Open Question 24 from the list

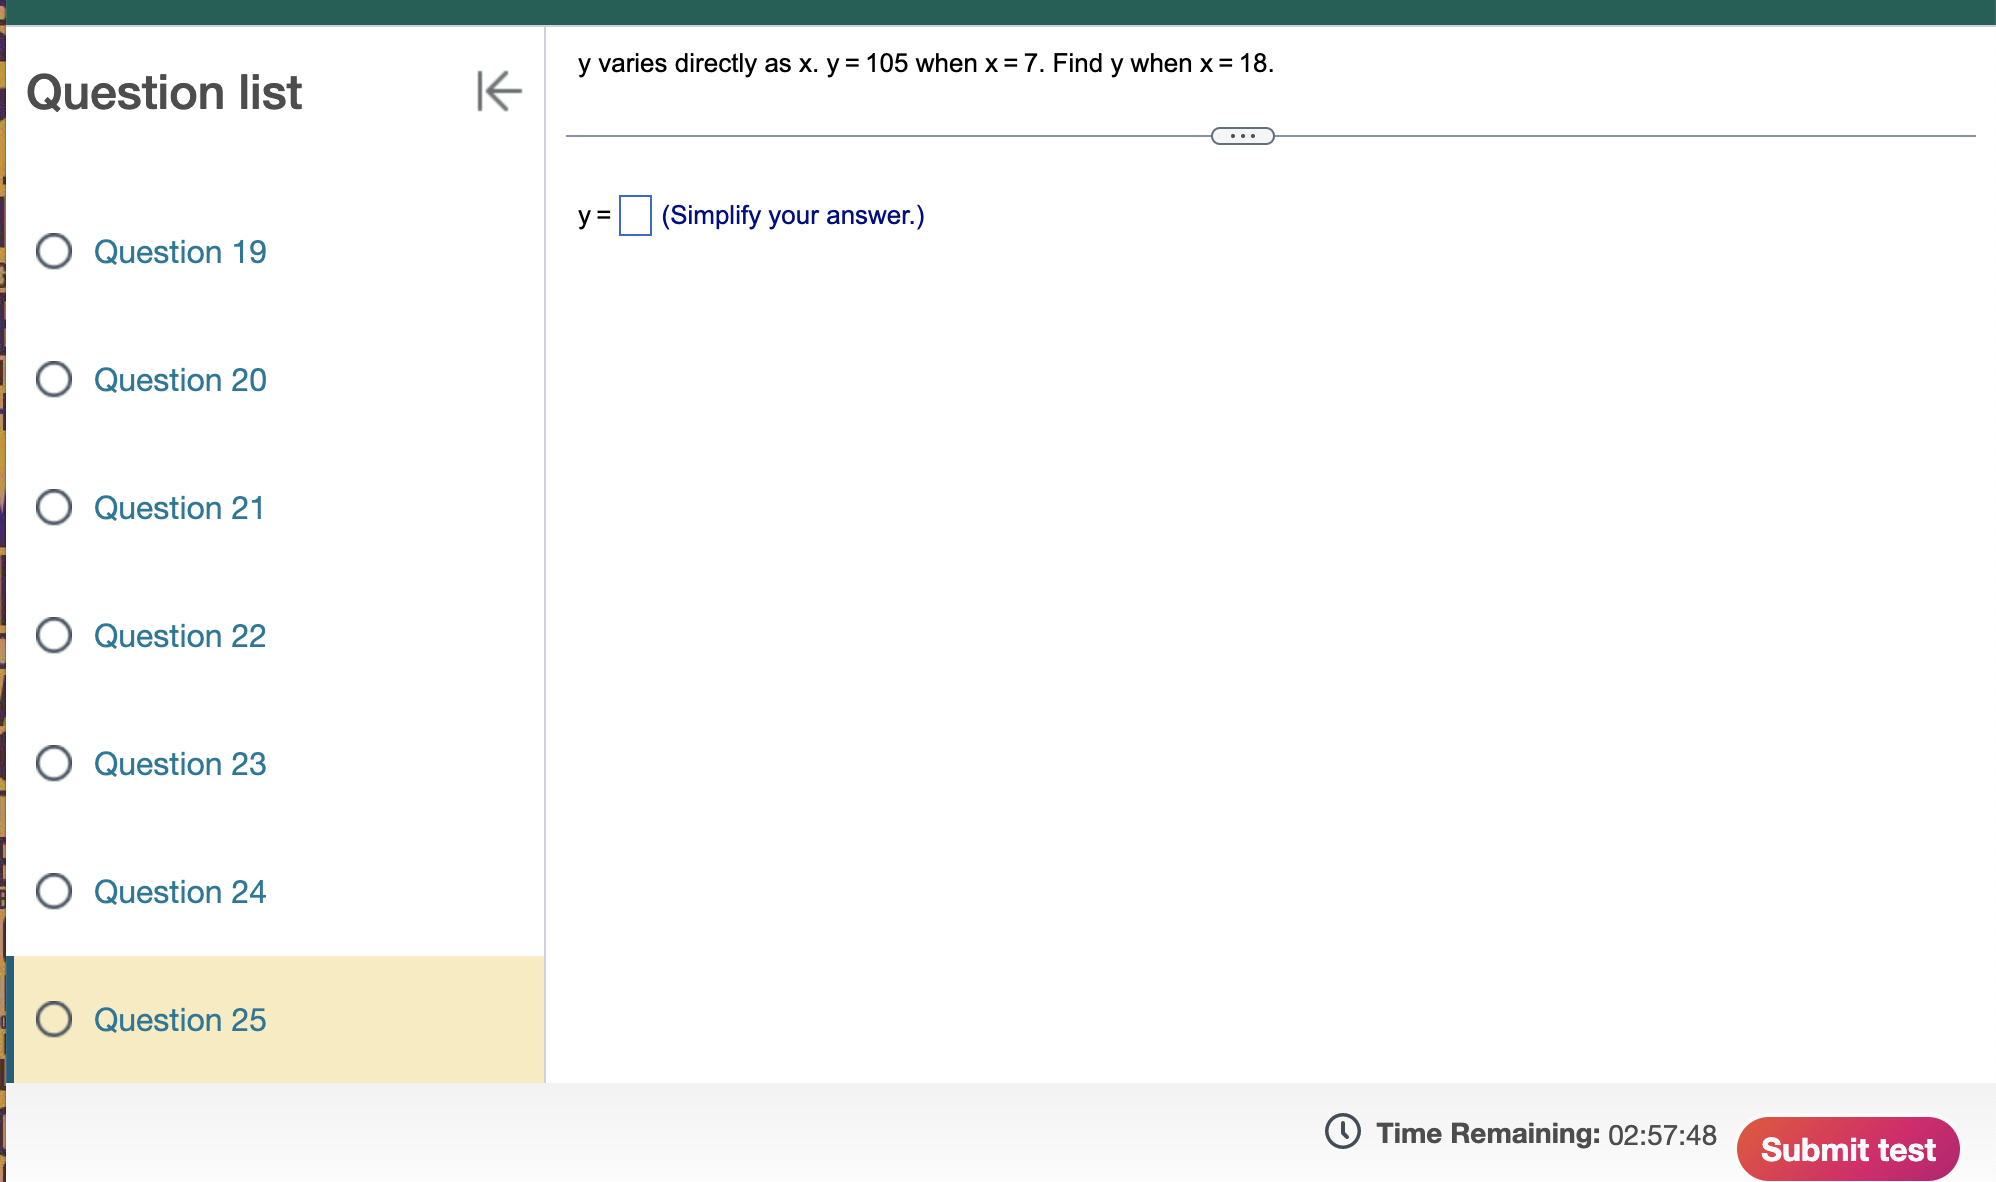point(180,891)
